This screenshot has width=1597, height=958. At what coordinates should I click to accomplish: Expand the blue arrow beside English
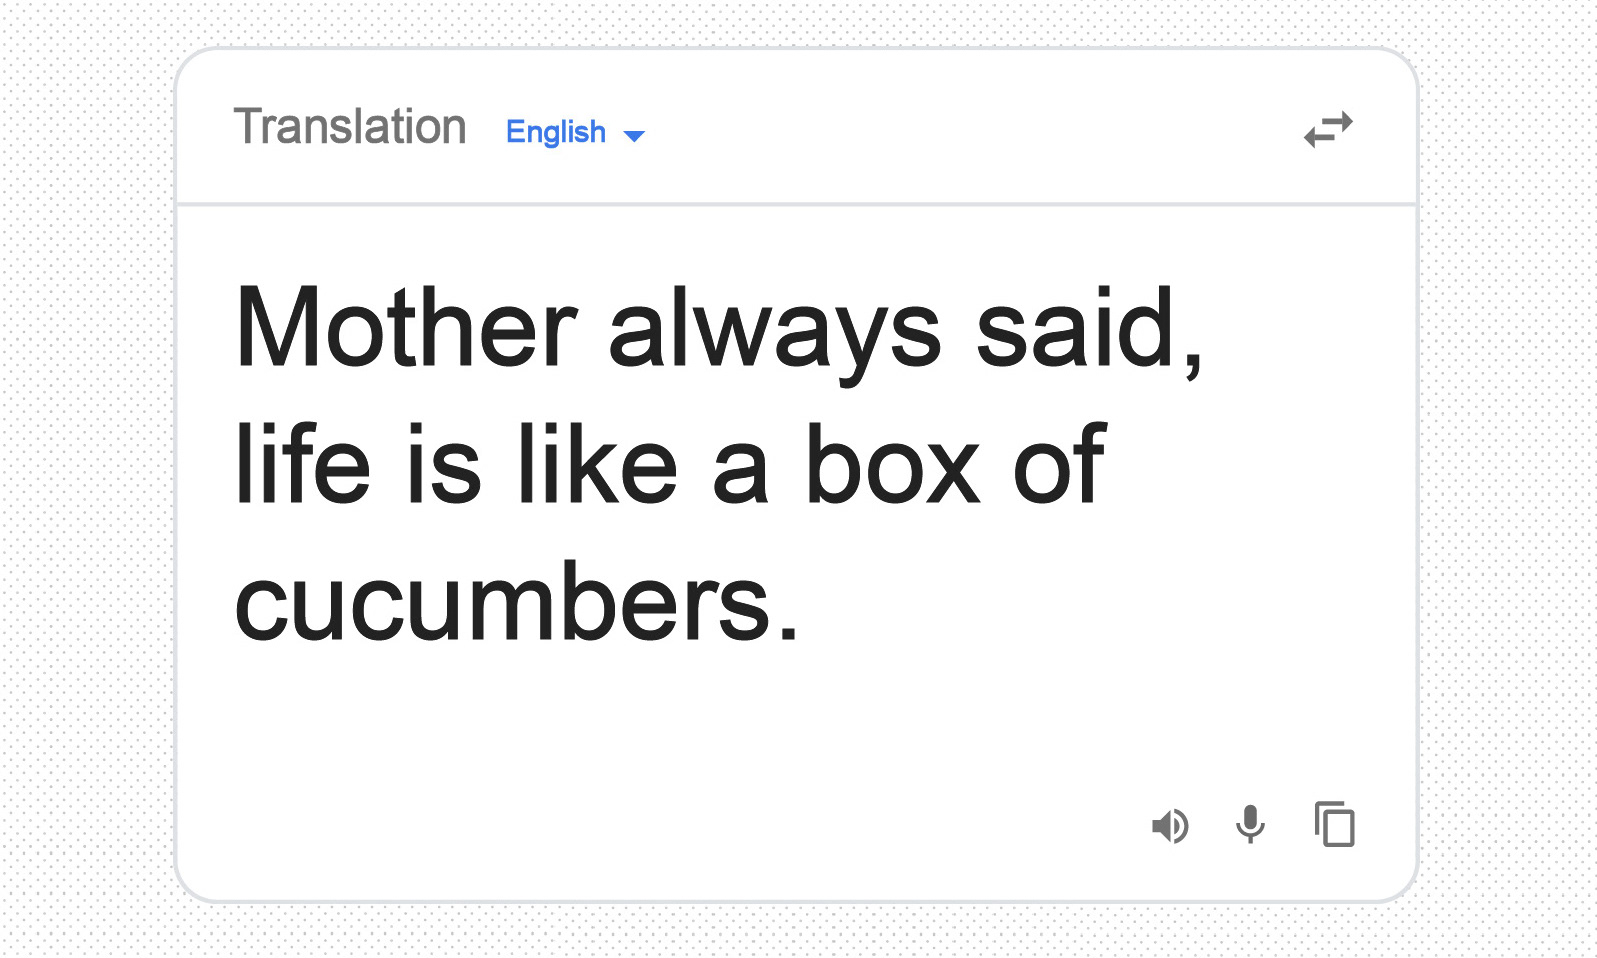click(x=634, y=135)
